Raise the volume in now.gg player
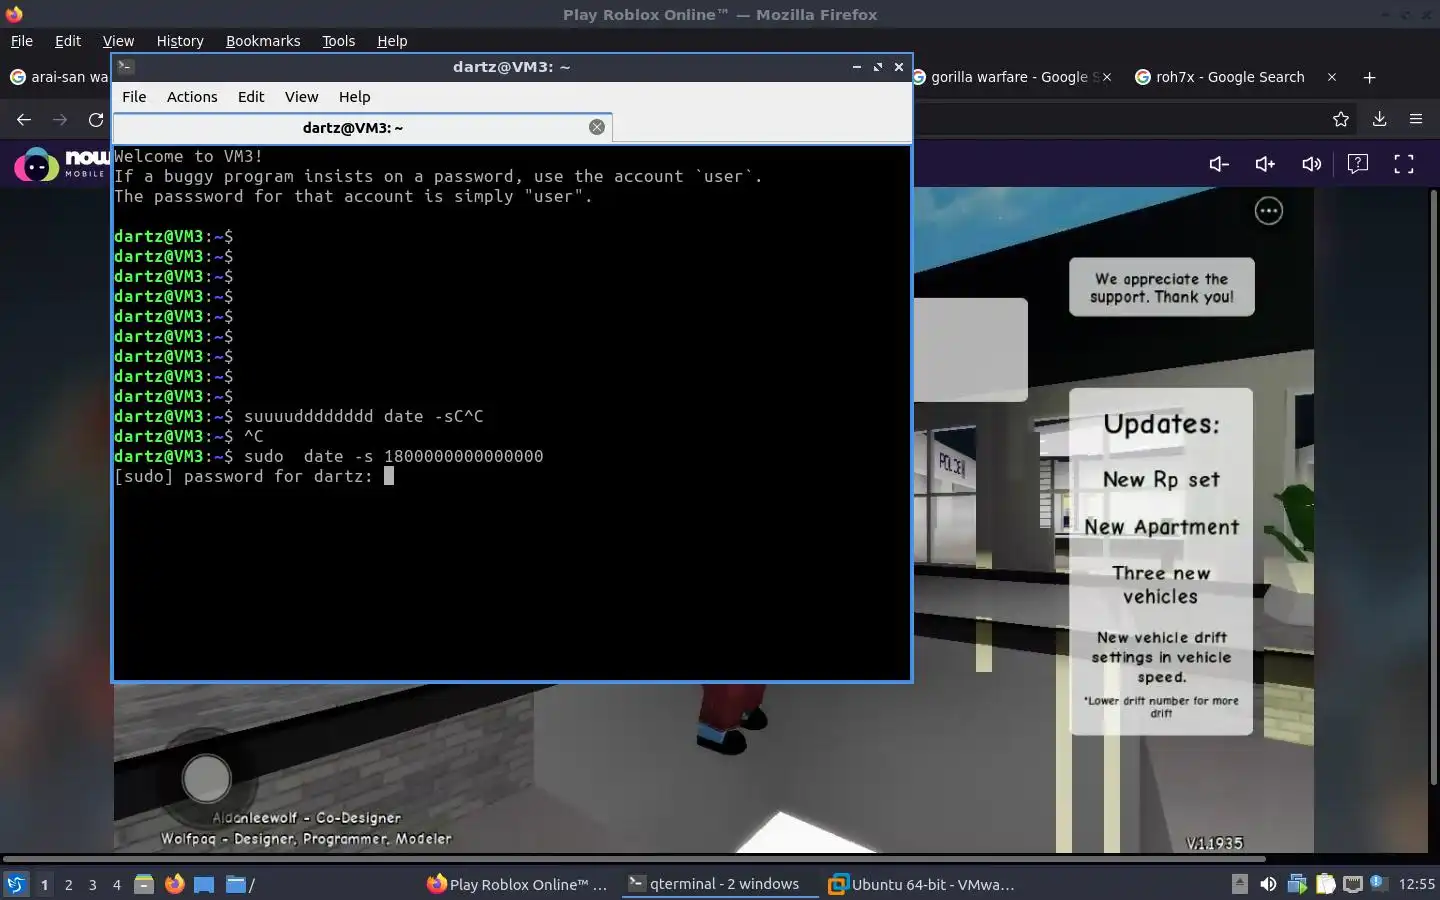1440x900 pixels. click(1265, 164)
